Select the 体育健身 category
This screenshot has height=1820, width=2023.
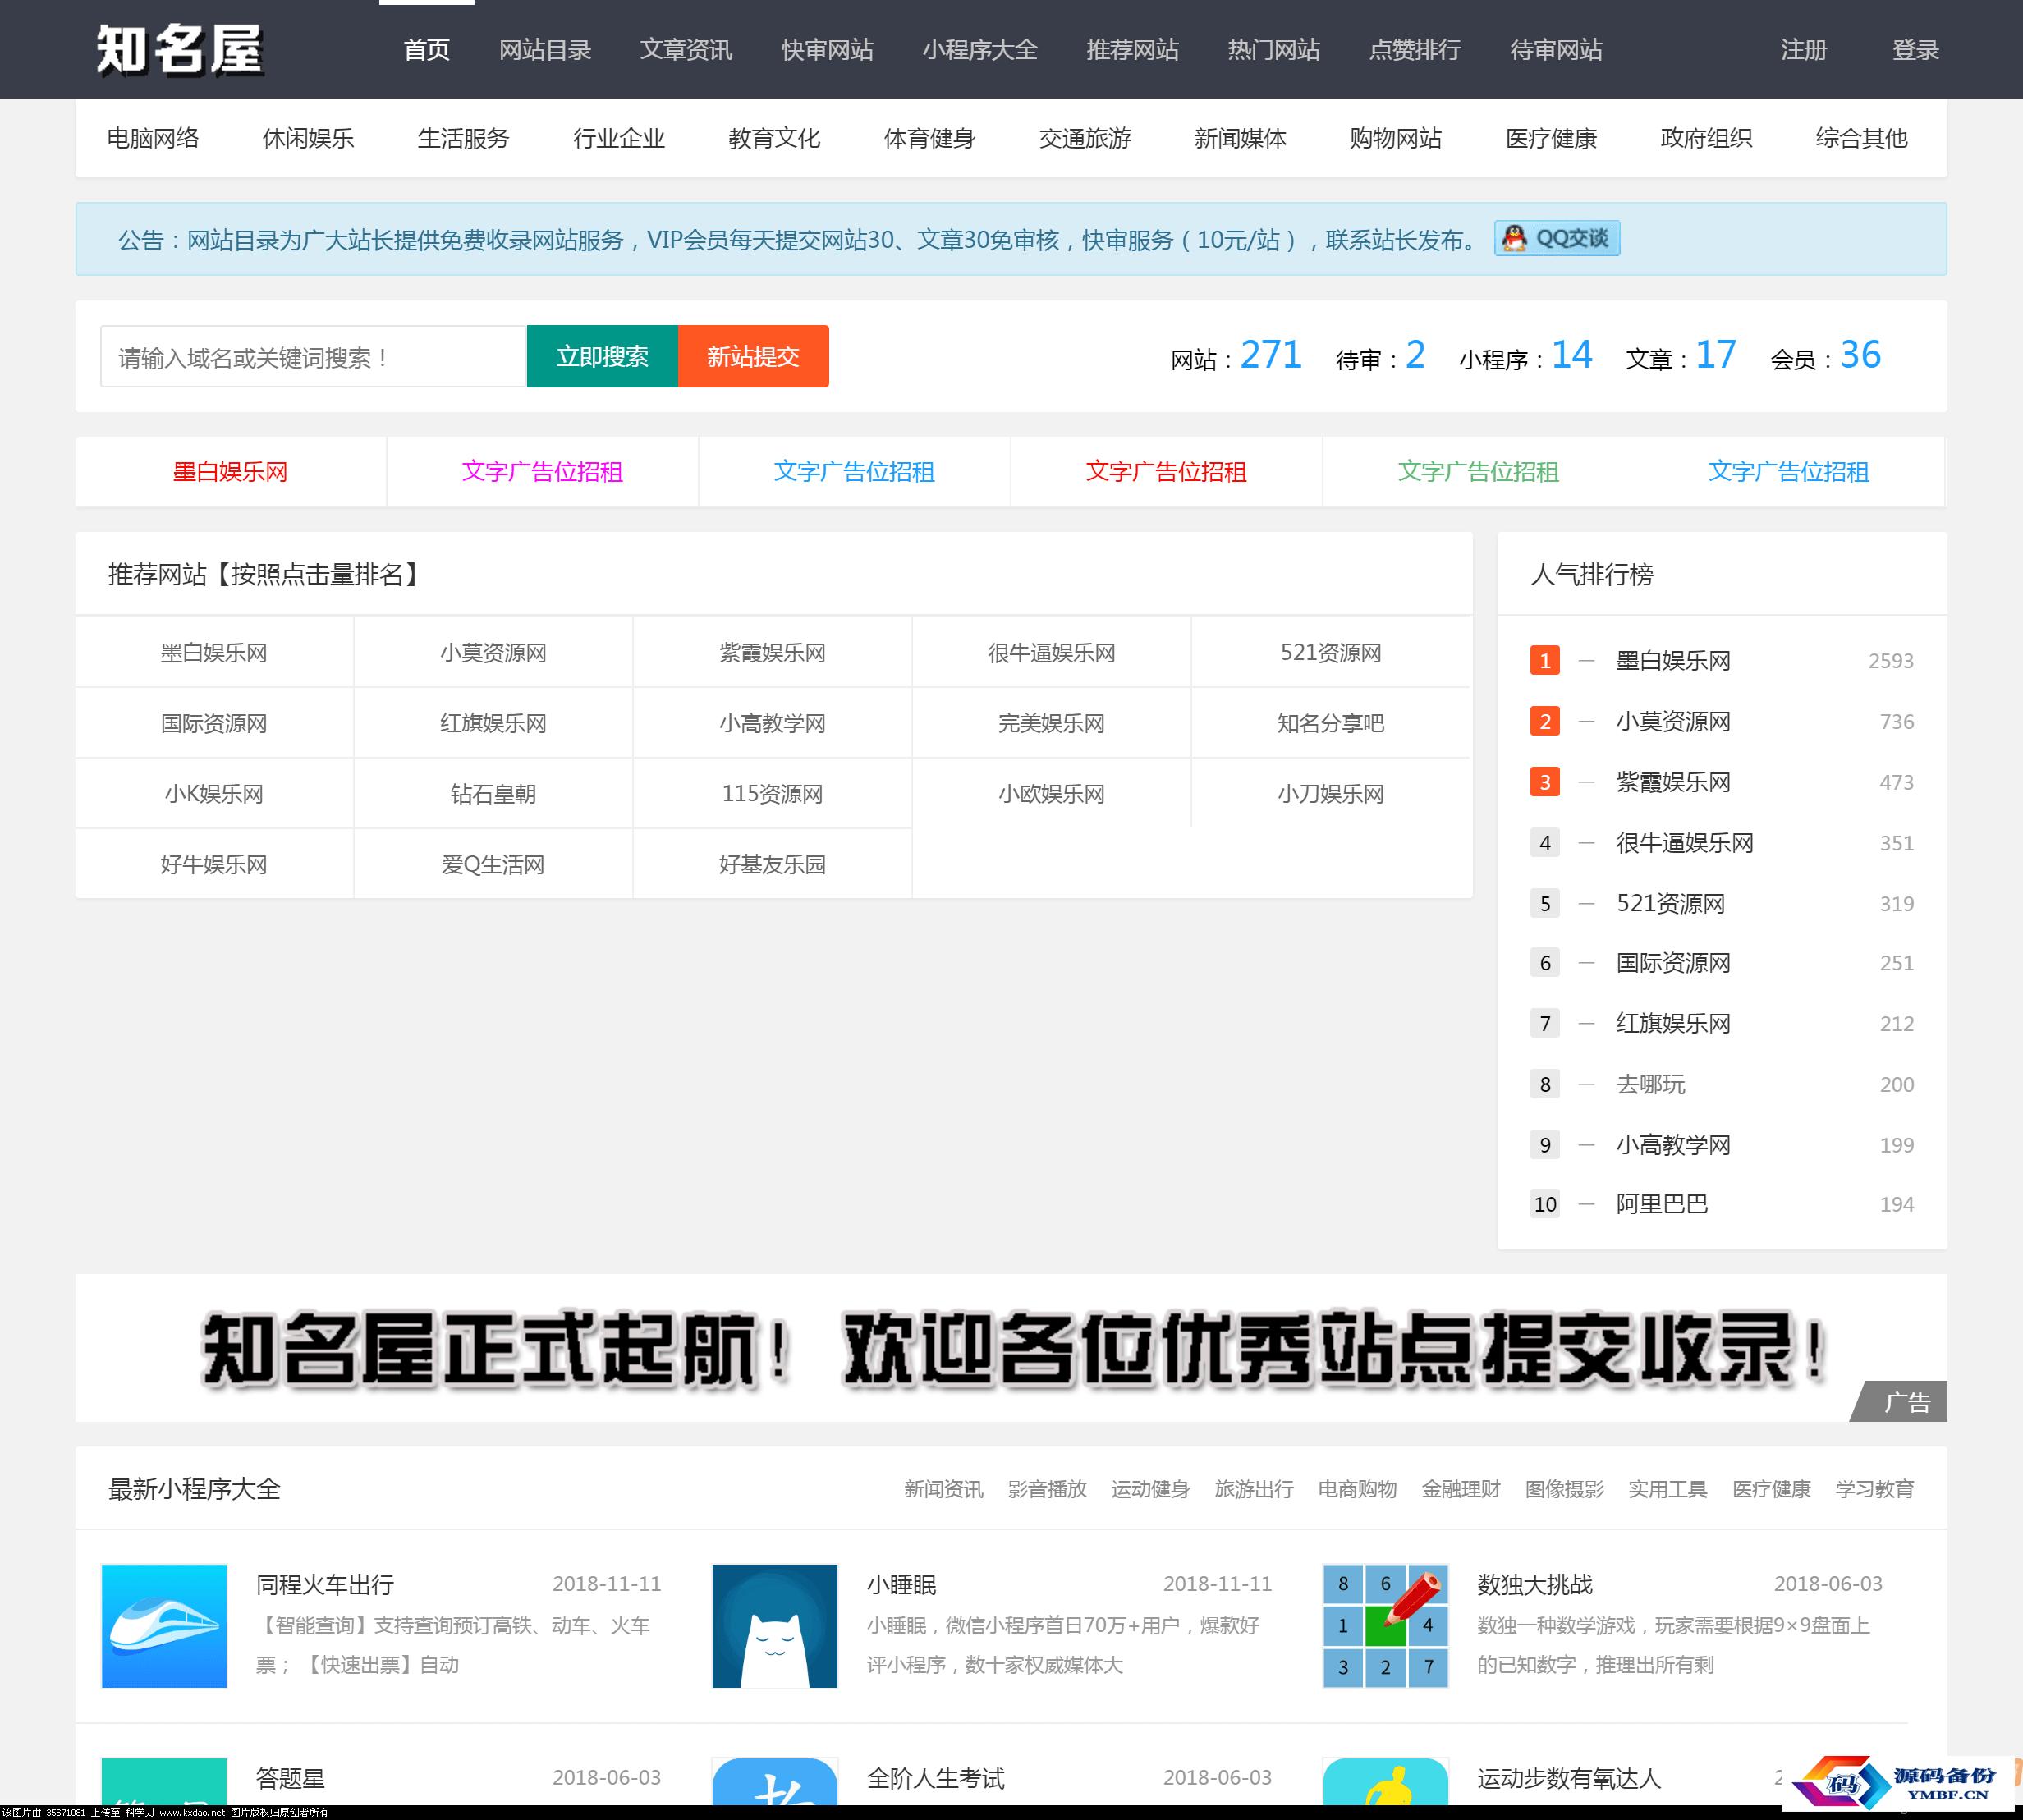coord(929,138)
